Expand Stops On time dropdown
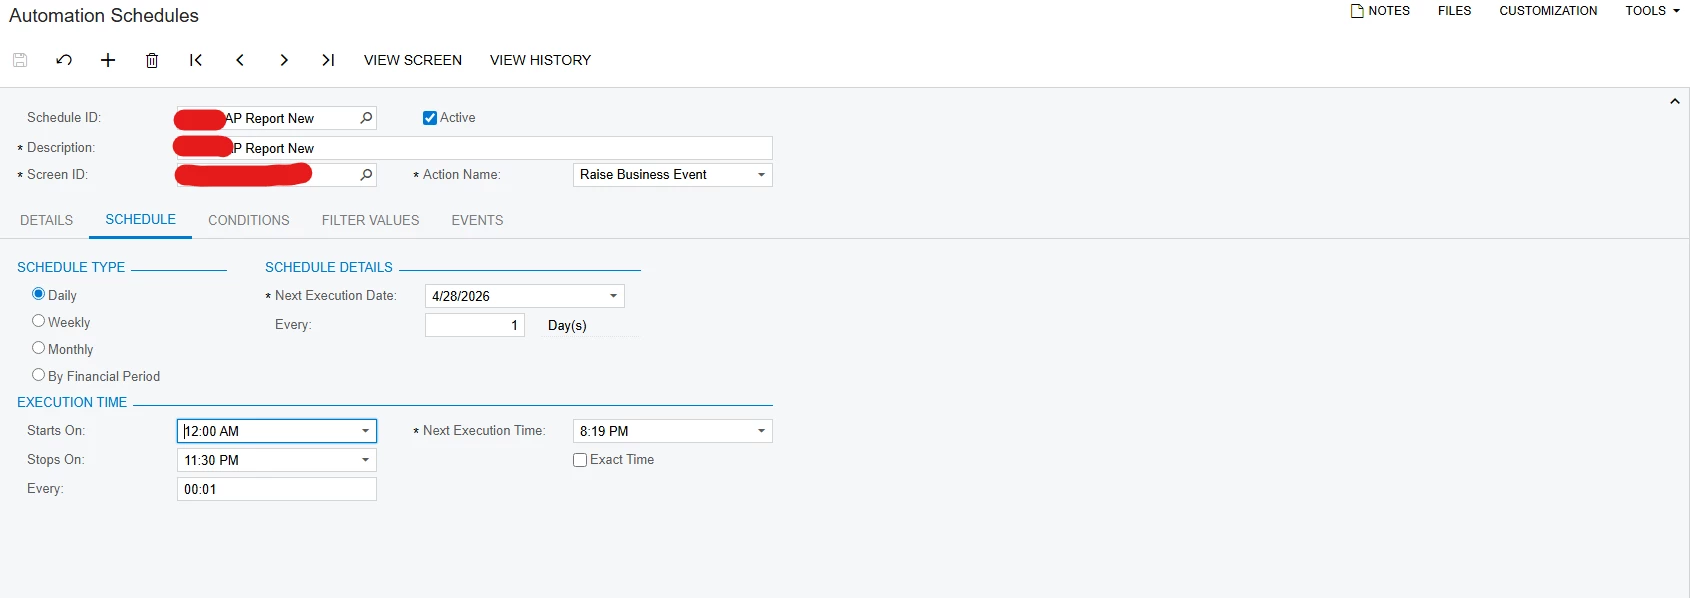 pyautogui.click(x=366, y=460)
